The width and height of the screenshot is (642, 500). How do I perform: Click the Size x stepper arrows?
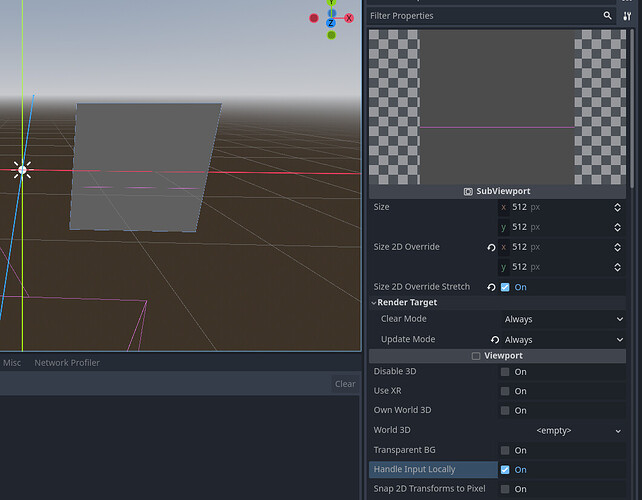(x=618, y=207)
